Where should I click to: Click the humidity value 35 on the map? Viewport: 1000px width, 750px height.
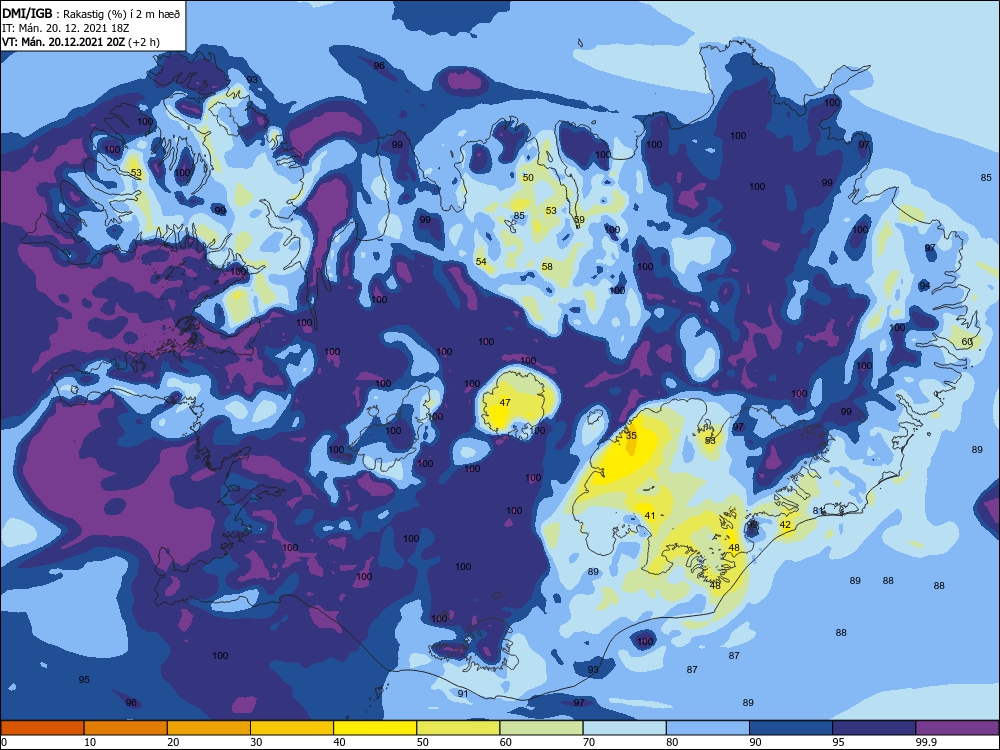click(631, 436)
